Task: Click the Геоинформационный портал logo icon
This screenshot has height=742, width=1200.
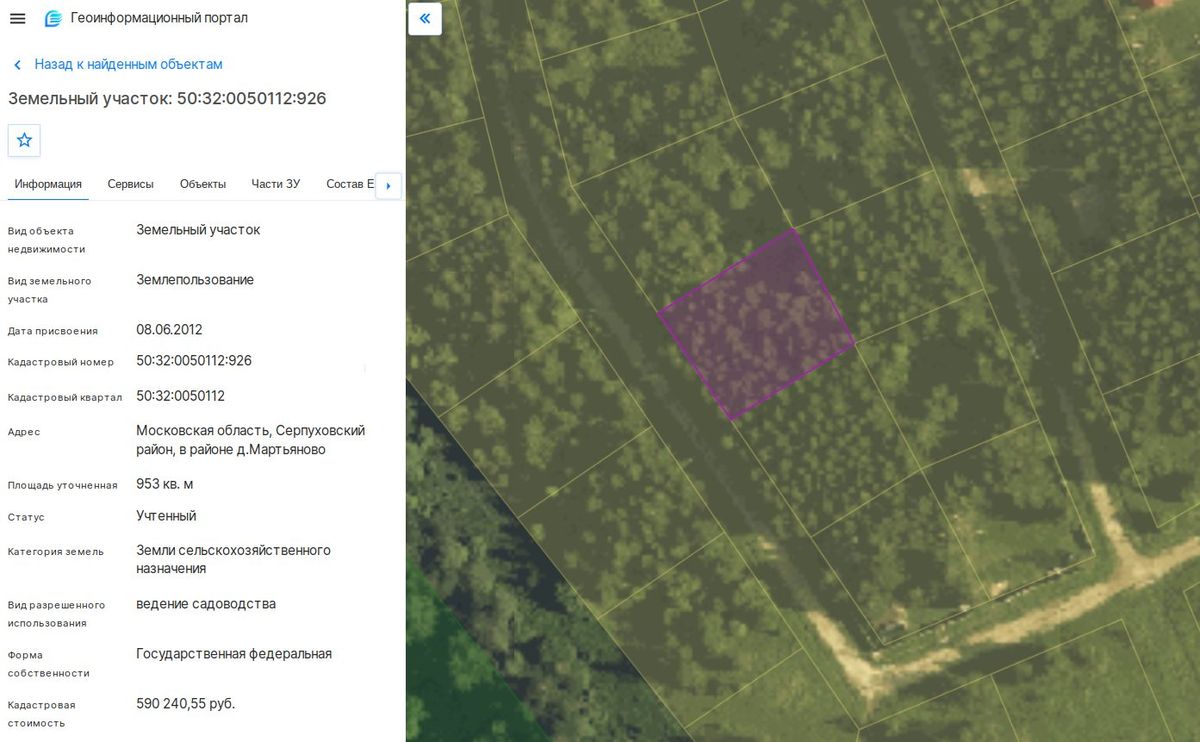Action: (x=53, y=18)
